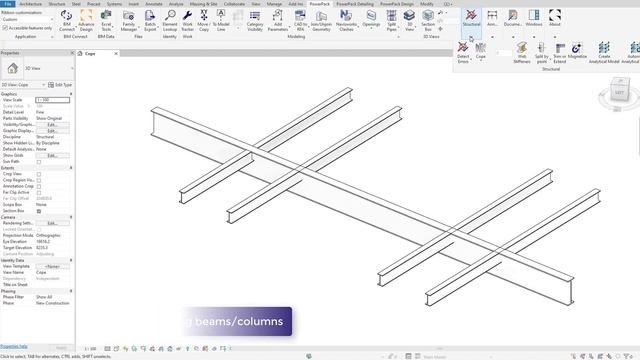Enable the Sun Path checkbox
The width and height of the screenshot is (640, 360).
39,162
